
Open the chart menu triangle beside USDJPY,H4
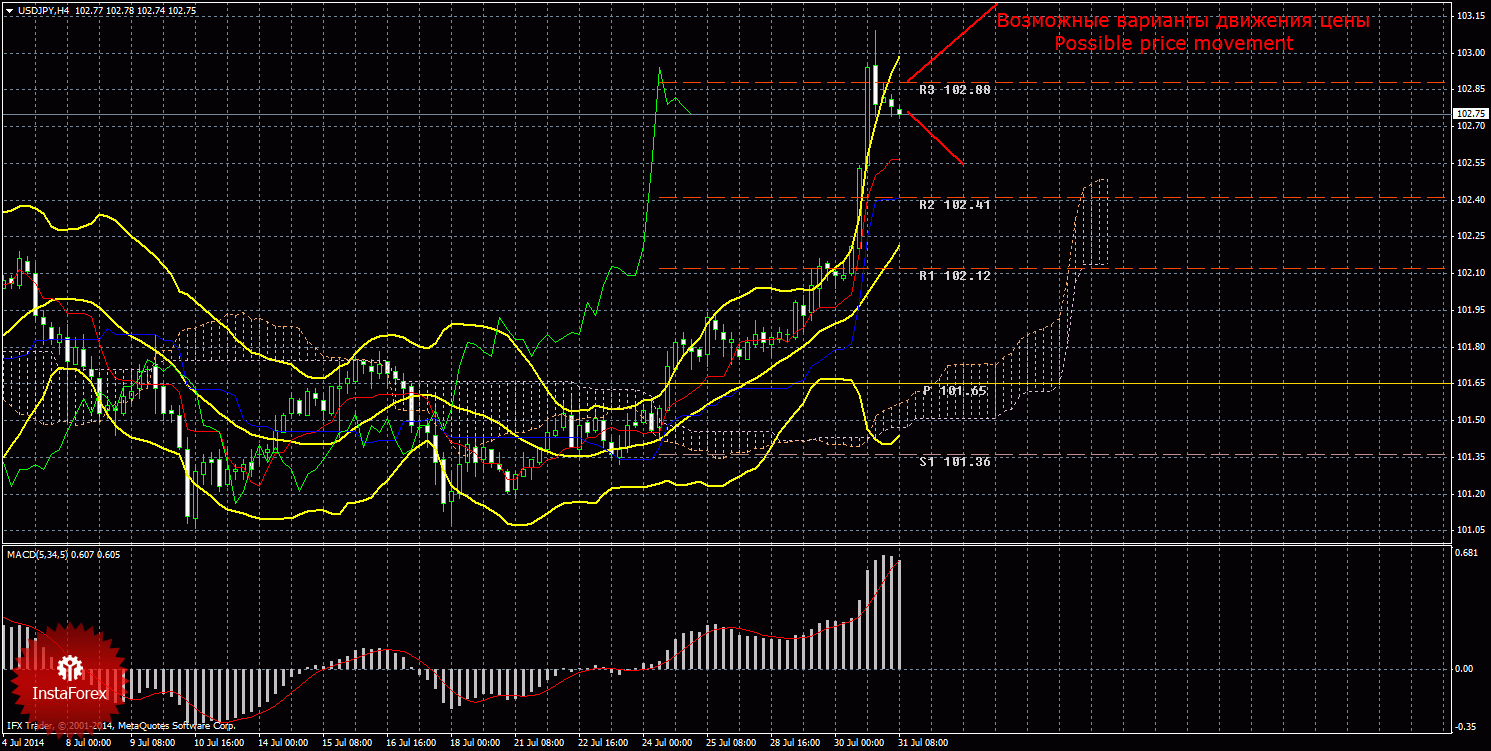pos(9,10)
